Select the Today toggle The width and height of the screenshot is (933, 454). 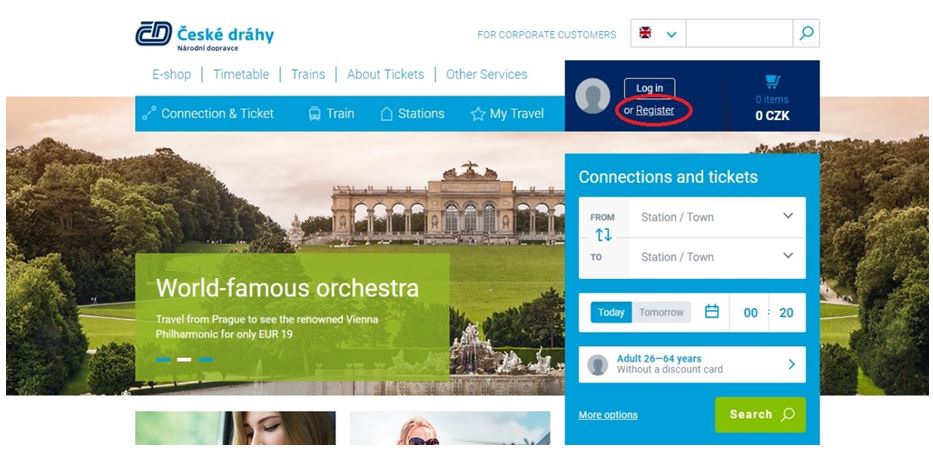(x=611, y=312)
